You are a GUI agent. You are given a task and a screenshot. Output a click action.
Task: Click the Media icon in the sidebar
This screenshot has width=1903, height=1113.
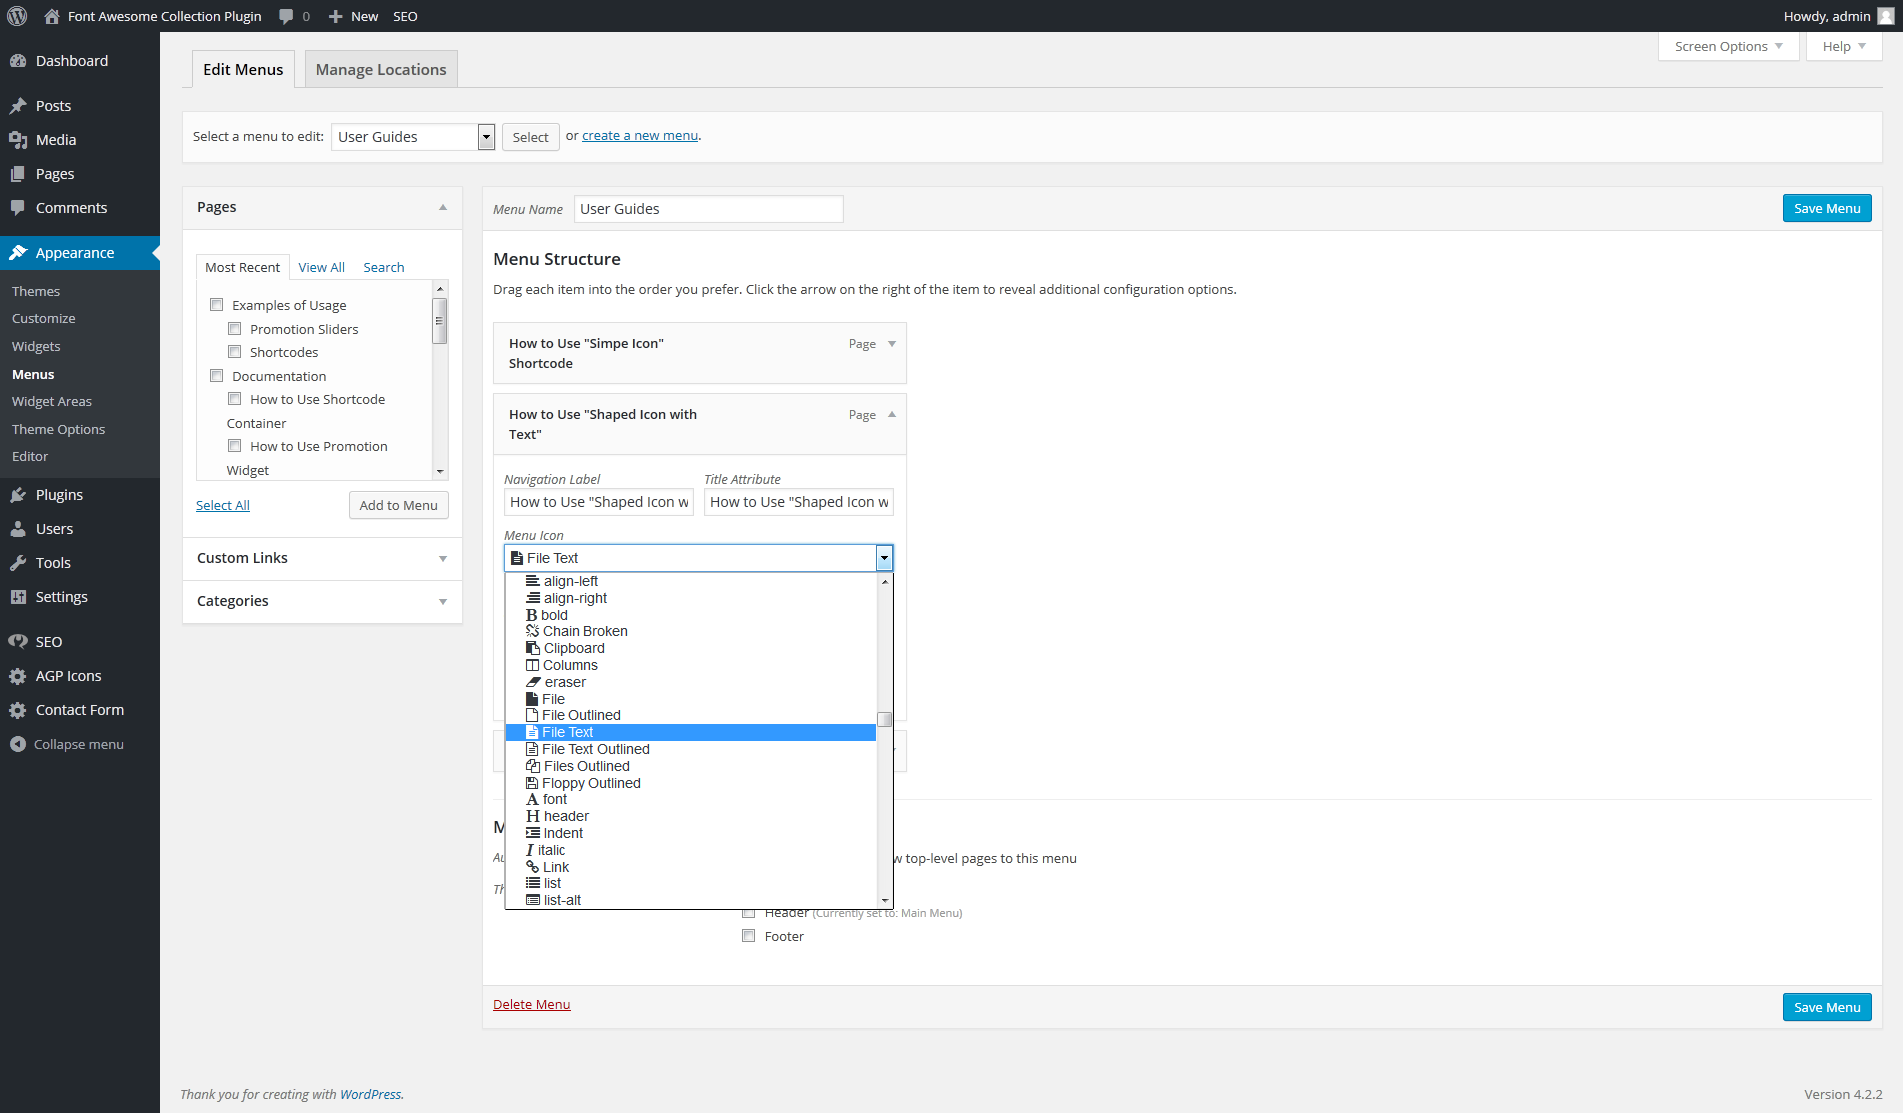(x=18, y=140)
